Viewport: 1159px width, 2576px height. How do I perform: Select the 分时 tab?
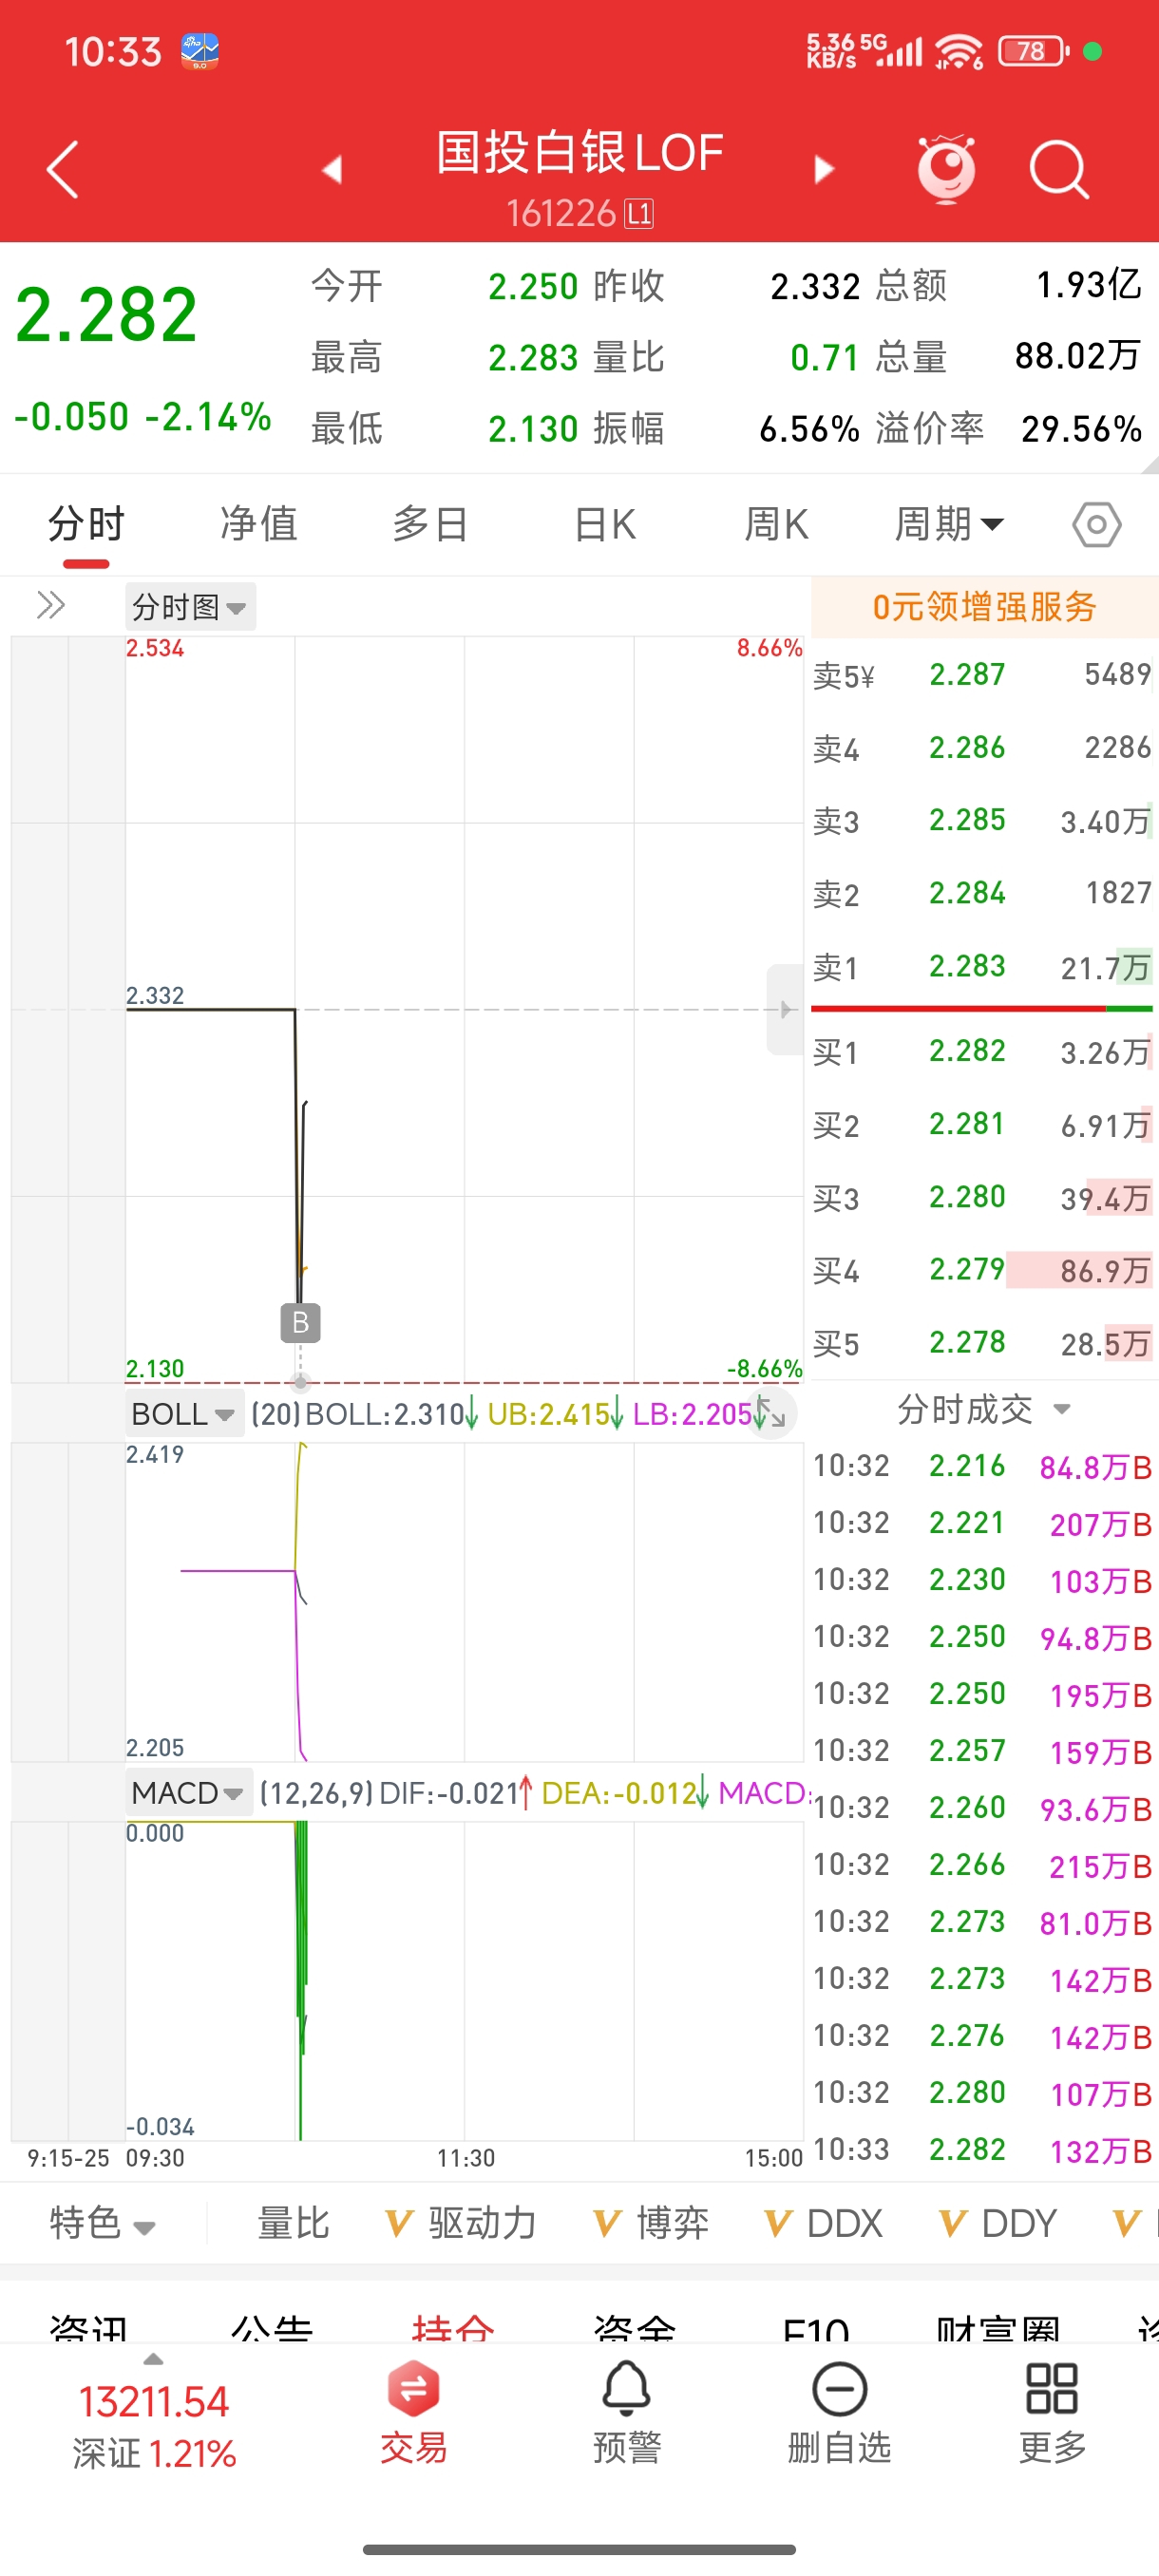tap(86, 524)
